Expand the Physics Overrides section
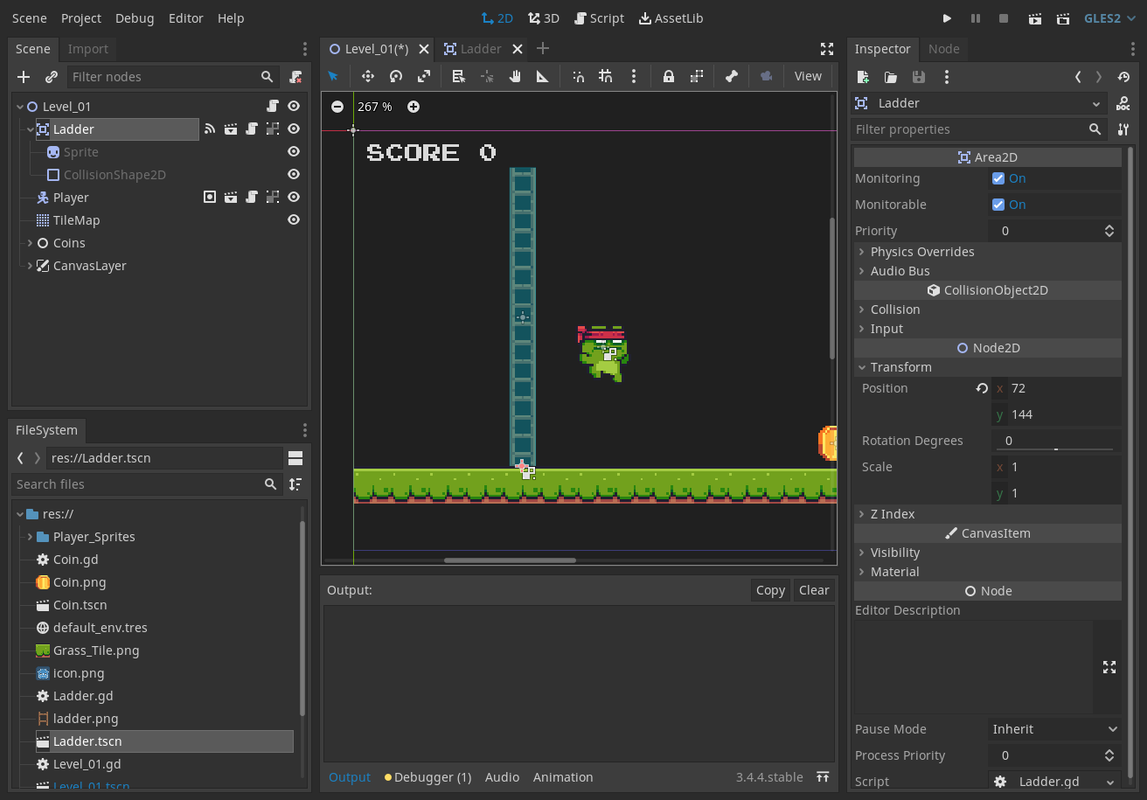Viewport: 1147px width, 800px height. [x=922, y=251]
